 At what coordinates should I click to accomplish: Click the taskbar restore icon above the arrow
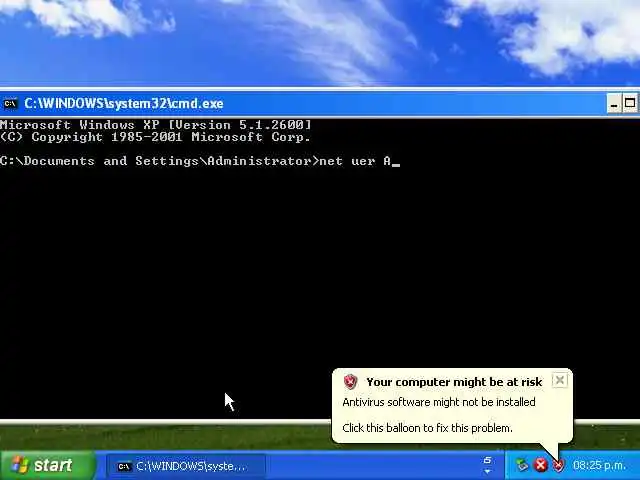coord(487,460)
